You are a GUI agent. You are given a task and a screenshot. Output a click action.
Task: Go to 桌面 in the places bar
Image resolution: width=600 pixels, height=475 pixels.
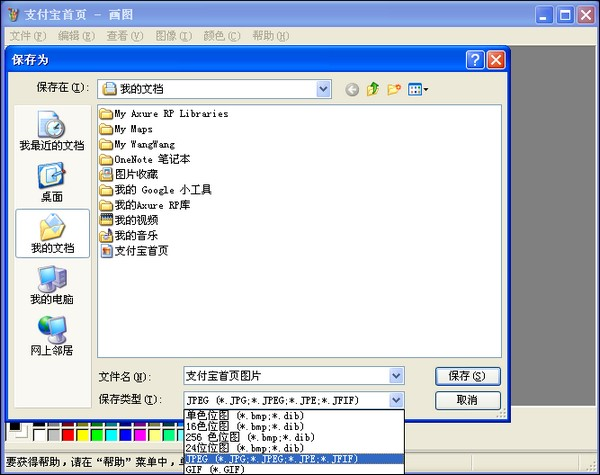(51, 182)
